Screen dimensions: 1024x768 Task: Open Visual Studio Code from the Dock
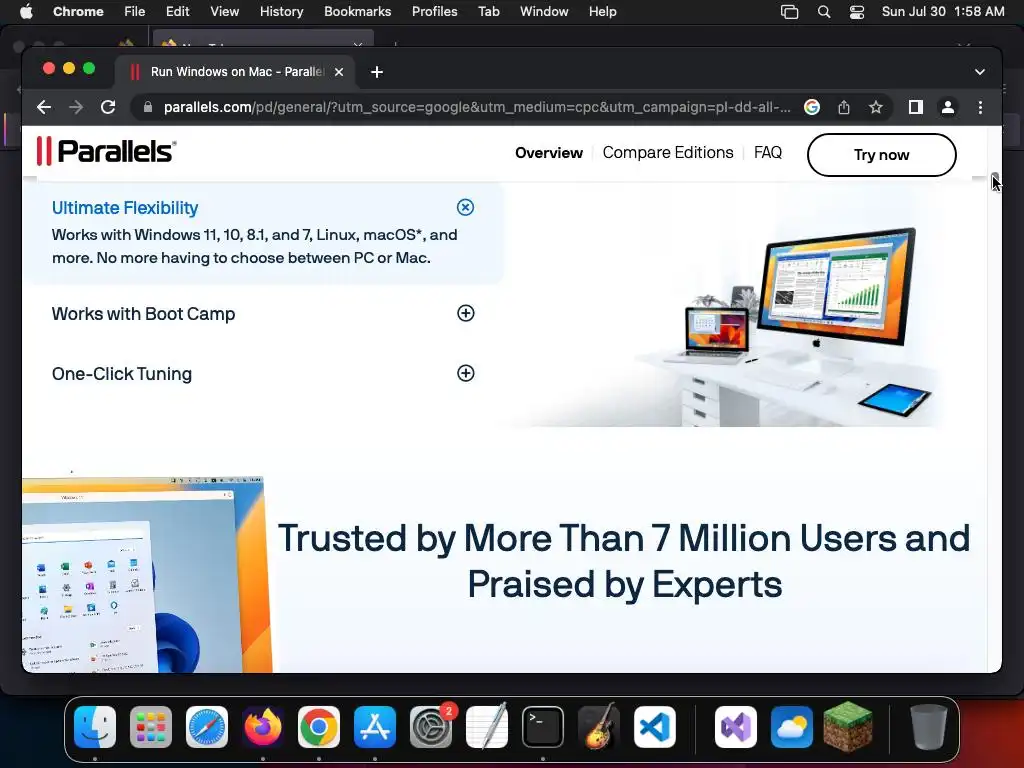click(655, 727)
